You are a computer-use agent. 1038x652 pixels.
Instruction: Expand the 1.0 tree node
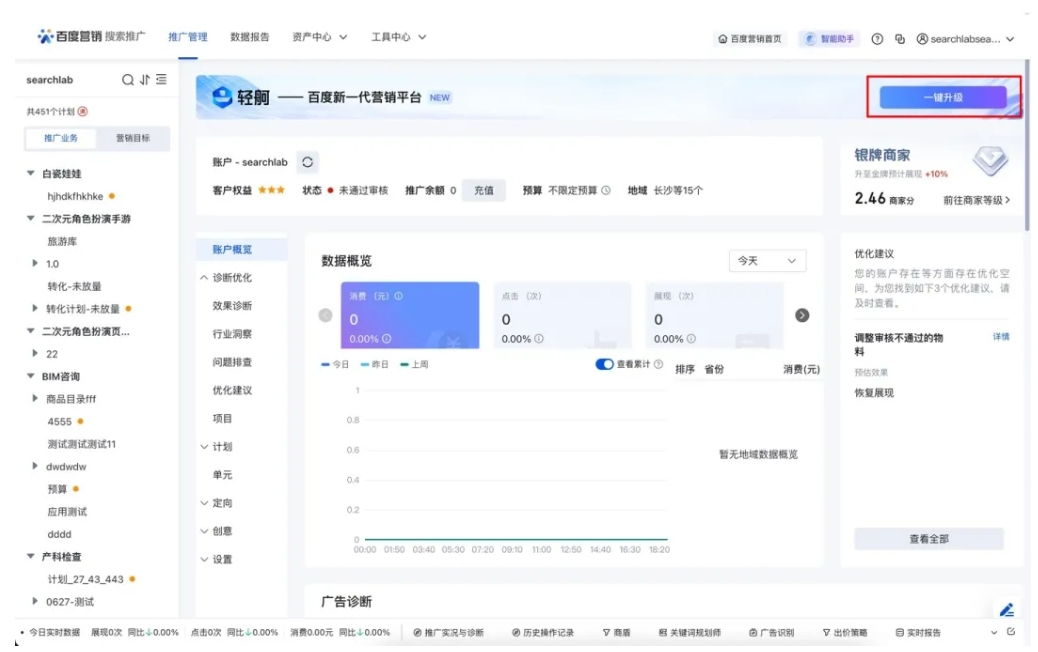35,263
